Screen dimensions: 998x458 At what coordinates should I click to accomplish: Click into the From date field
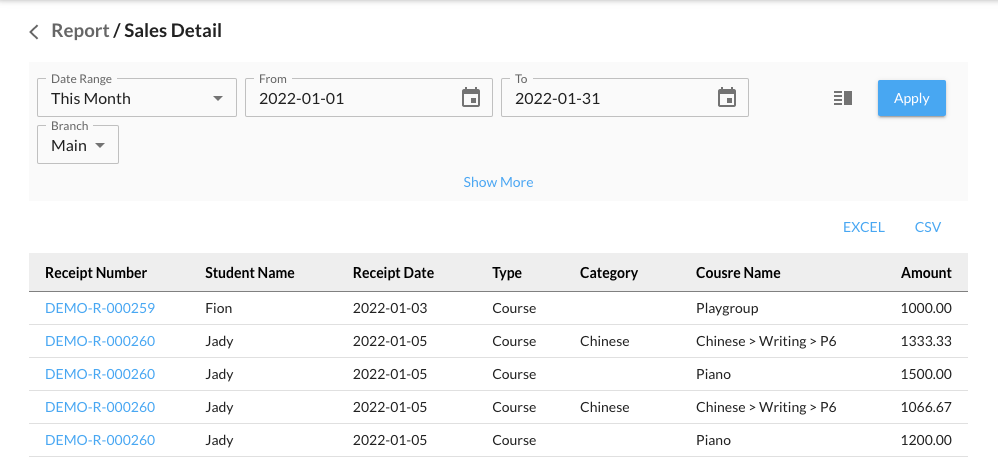(x=350, y=98)
